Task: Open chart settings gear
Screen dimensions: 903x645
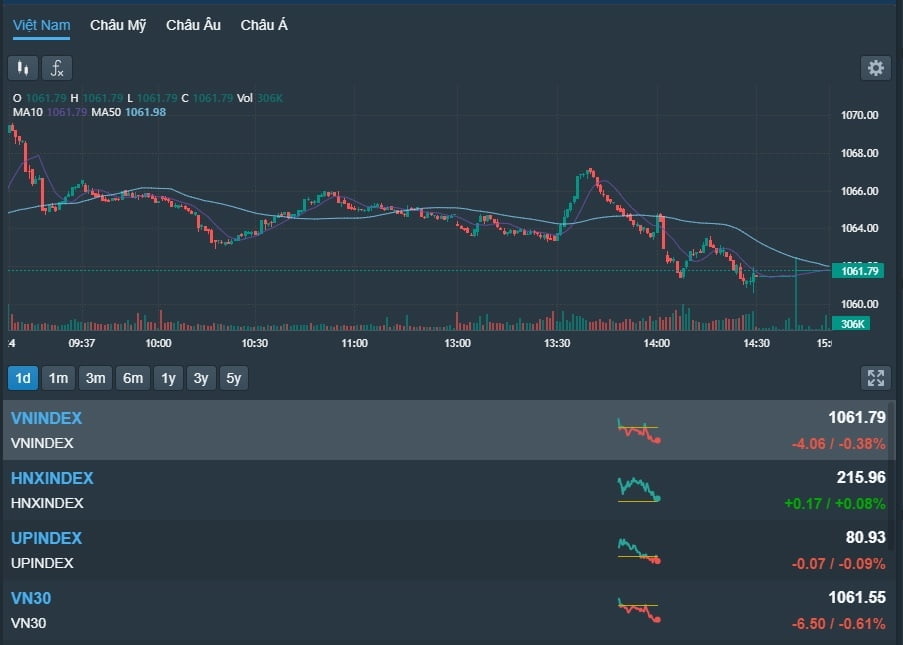Action: 875,68
